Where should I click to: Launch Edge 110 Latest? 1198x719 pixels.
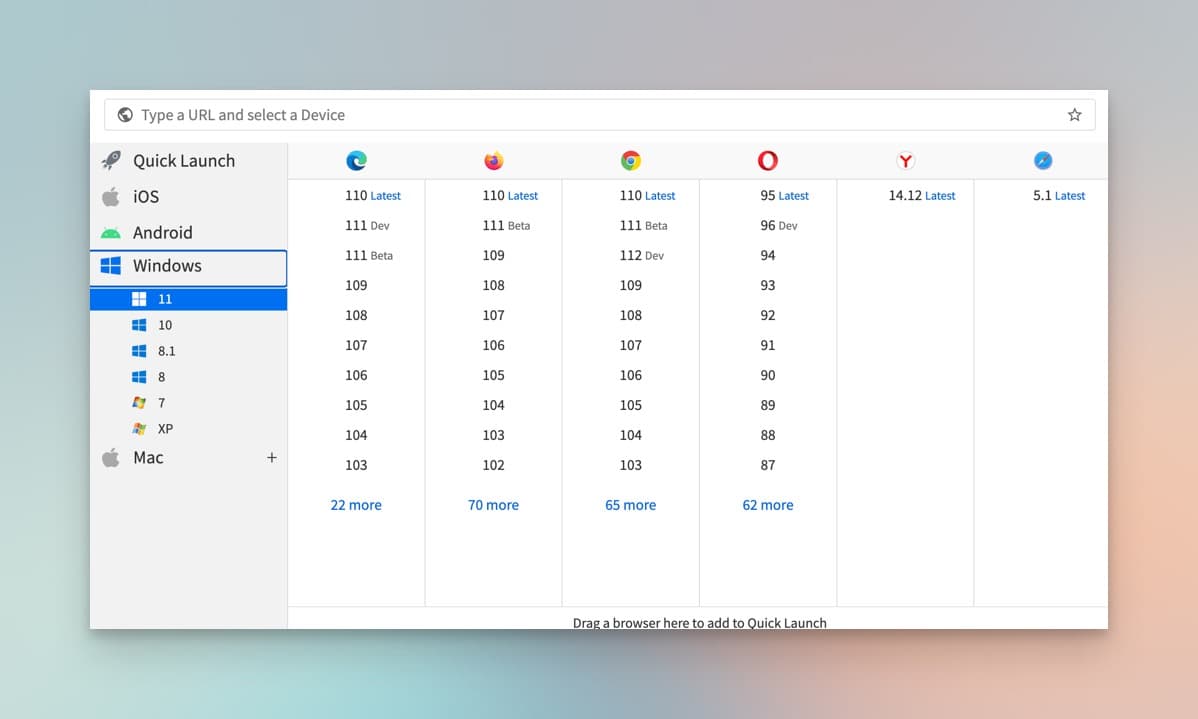coord(373,196)
